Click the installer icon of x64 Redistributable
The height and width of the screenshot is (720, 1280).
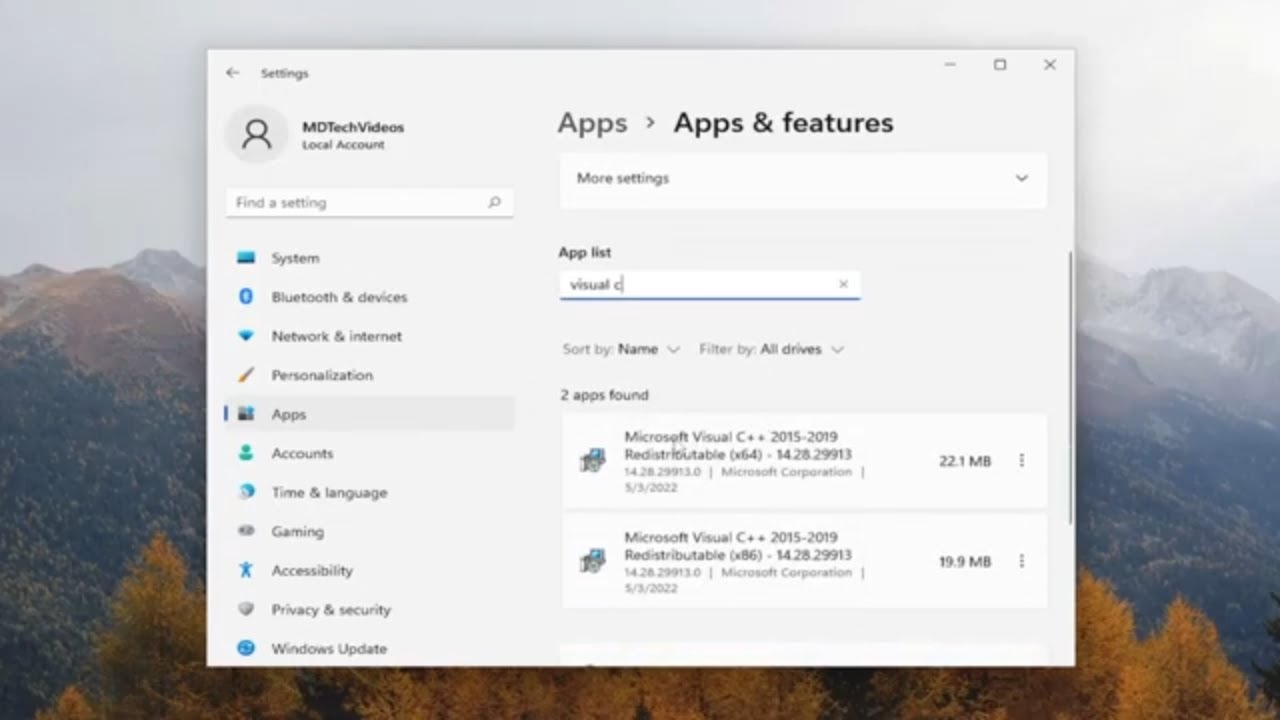tap(593, 461)
